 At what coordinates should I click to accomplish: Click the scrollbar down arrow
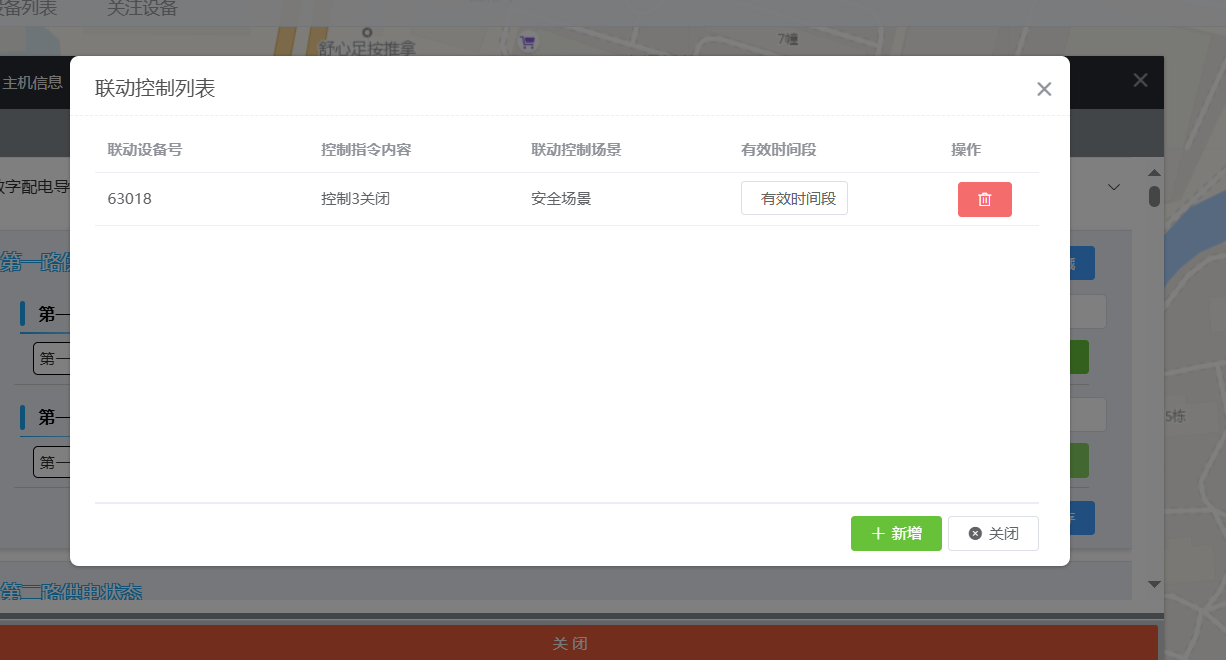1154,583
